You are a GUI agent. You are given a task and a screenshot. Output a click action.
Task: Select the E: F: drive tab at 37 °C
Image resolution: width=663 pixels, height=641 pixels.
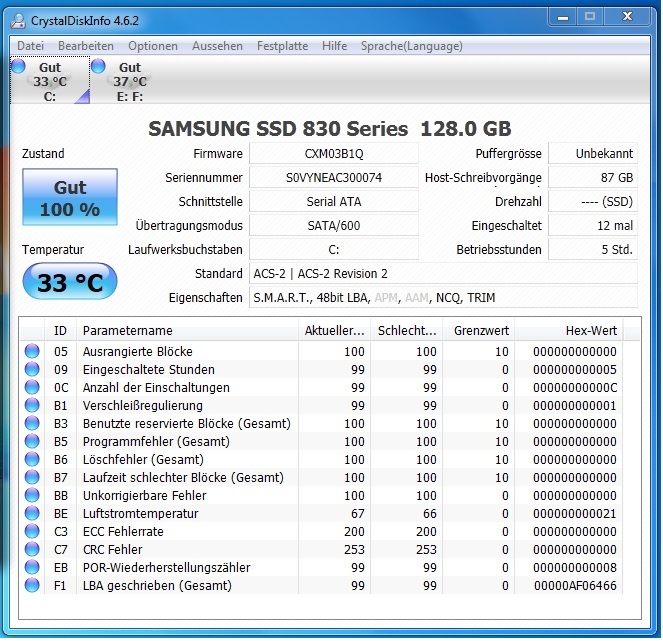point(130,81)
